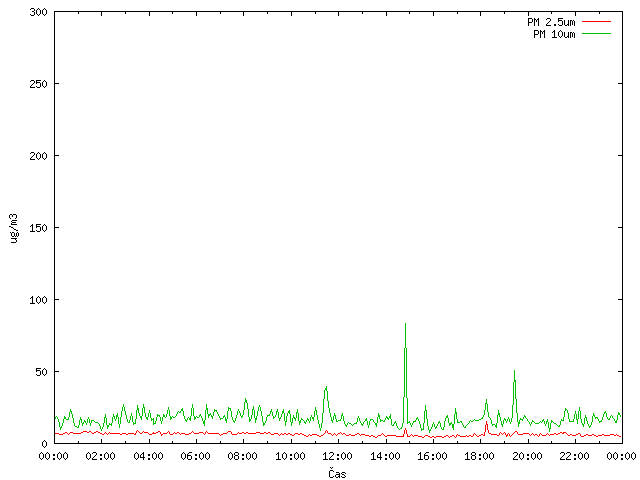Click the 08:00 time label
The width and height of the screenshot is (640, 480).
point(242,456)
